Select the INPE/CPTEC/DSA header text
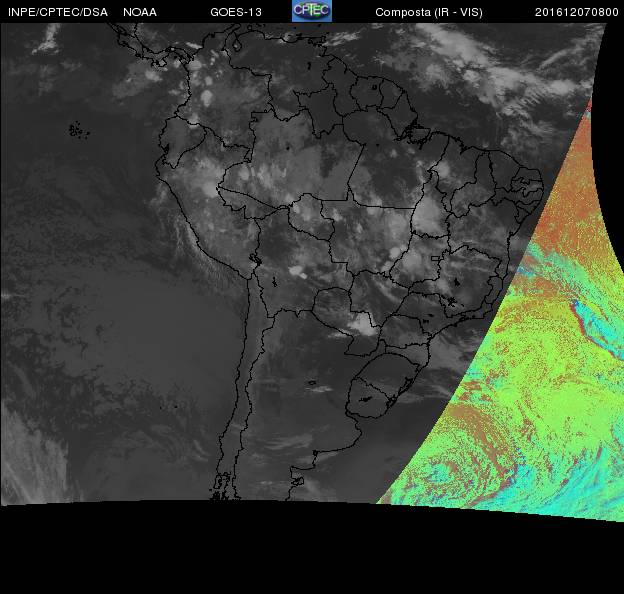The image size is (624, 594). [58, 12]
